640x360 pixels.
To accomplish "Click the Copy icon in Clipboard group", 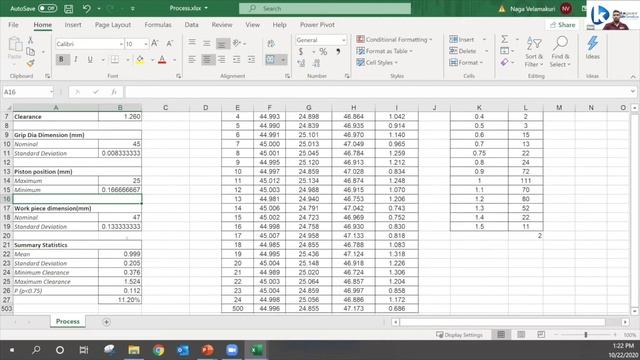I will 31,51.
